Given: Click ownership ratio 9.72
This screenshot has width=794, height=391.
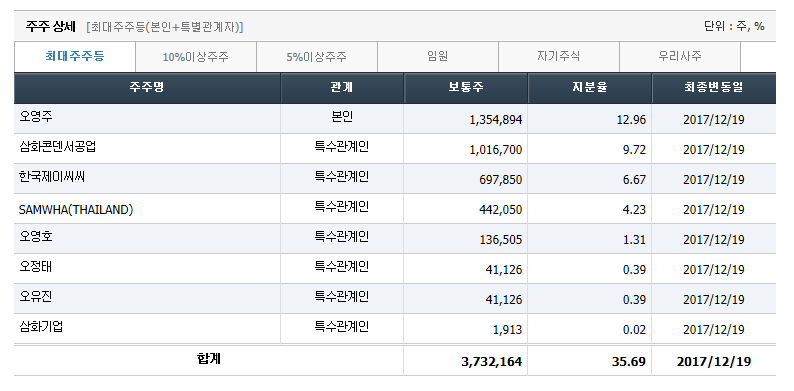Looking at the screenshot, I should [634, 150].
